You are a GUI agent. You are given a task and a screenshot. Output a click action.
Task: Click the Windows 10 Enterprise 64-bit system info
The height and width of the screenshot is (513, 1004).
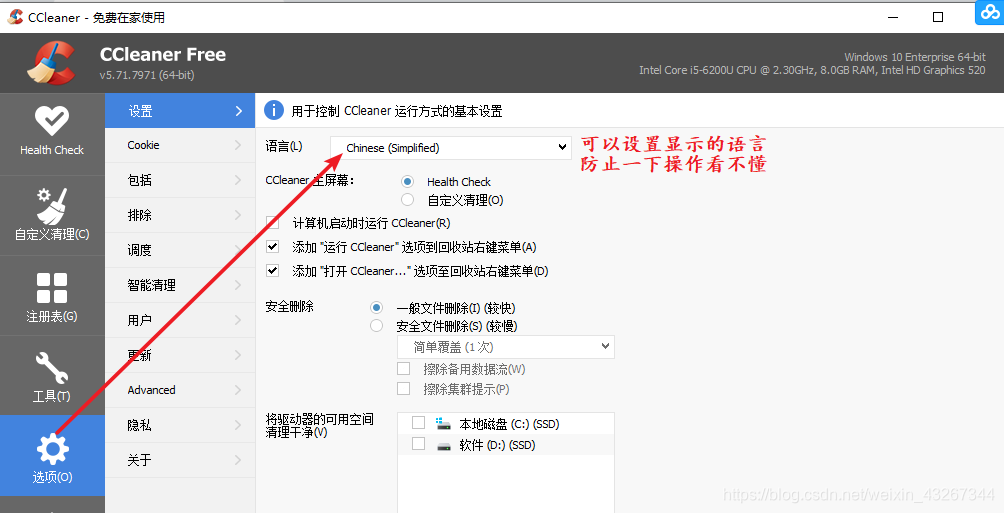tap(914, 57)
